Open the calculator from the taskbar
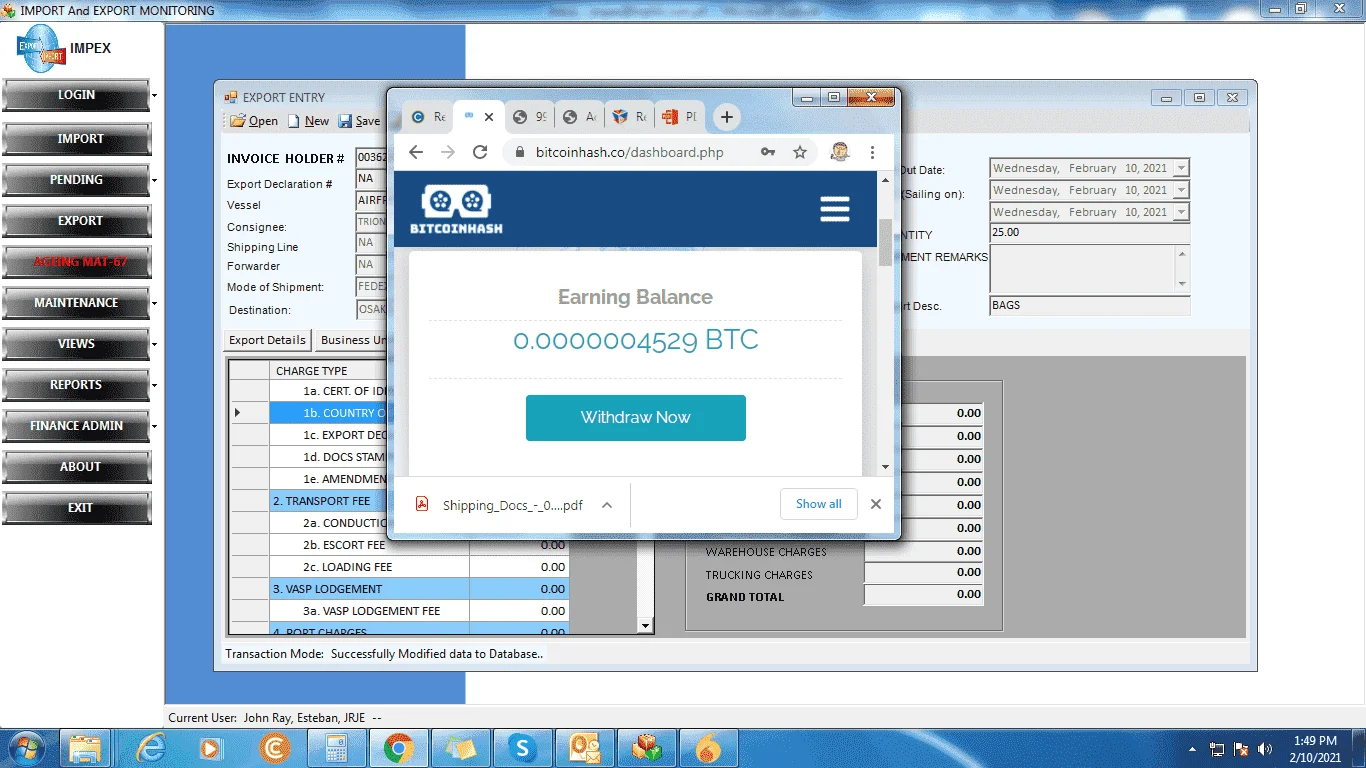The height and width of the screenshot is (768, 1366). [x=335, y=748]
